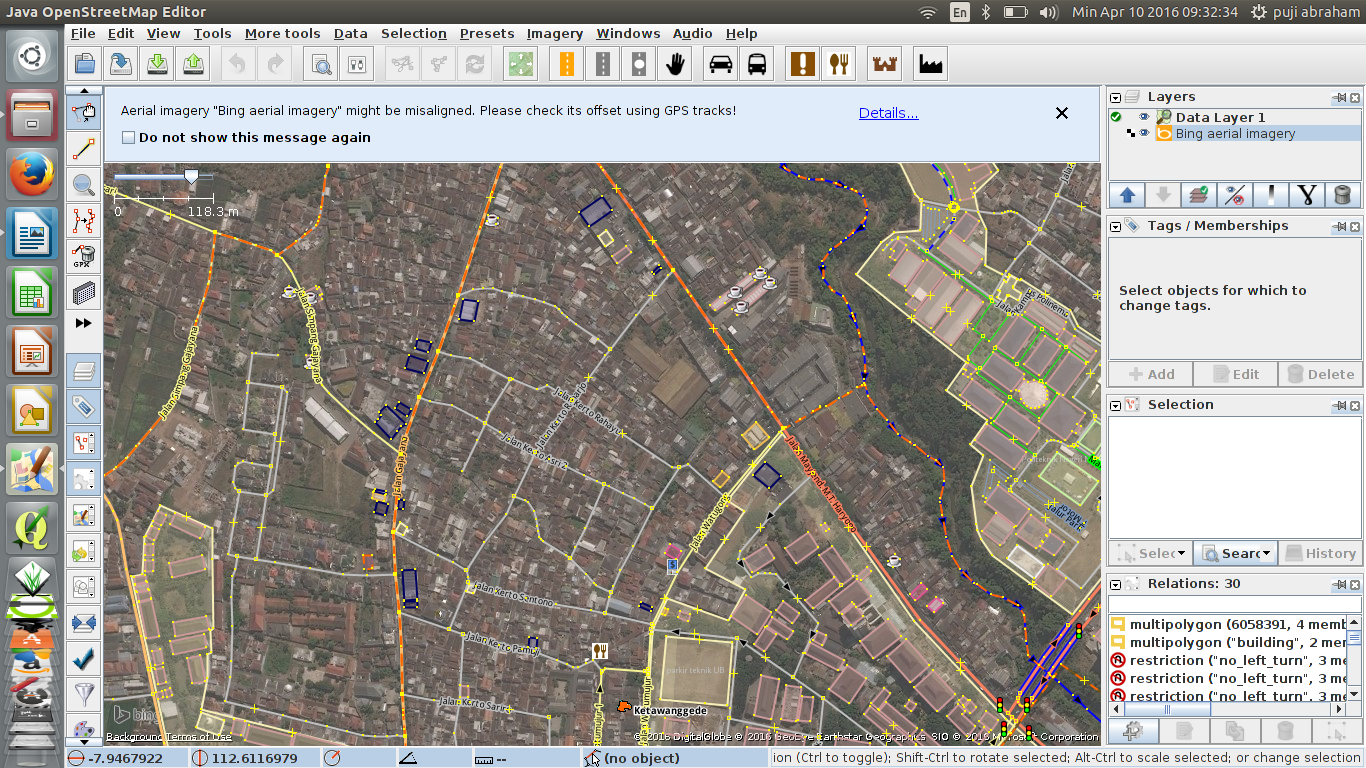
Task: Click the Details link in the warning banner
Action: pyautogui.click(x=888, y=113)
